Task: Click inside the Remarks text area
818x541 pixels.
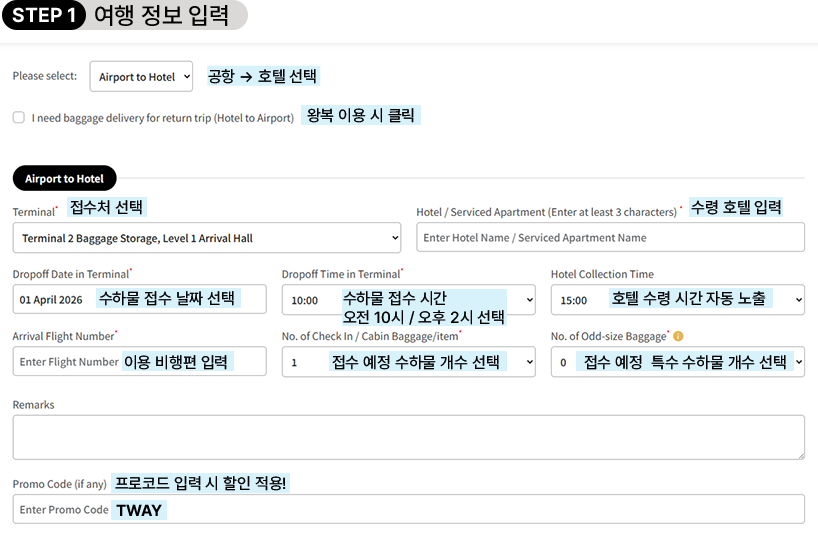Action: point(408,437)
